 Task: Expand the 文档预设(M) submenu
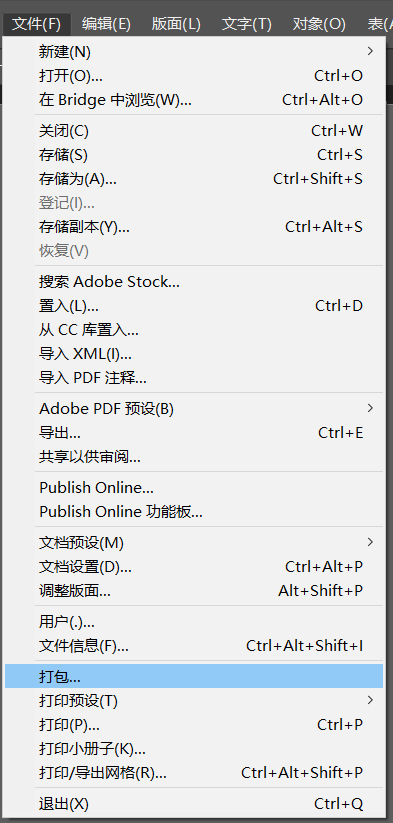pos(194,543)
